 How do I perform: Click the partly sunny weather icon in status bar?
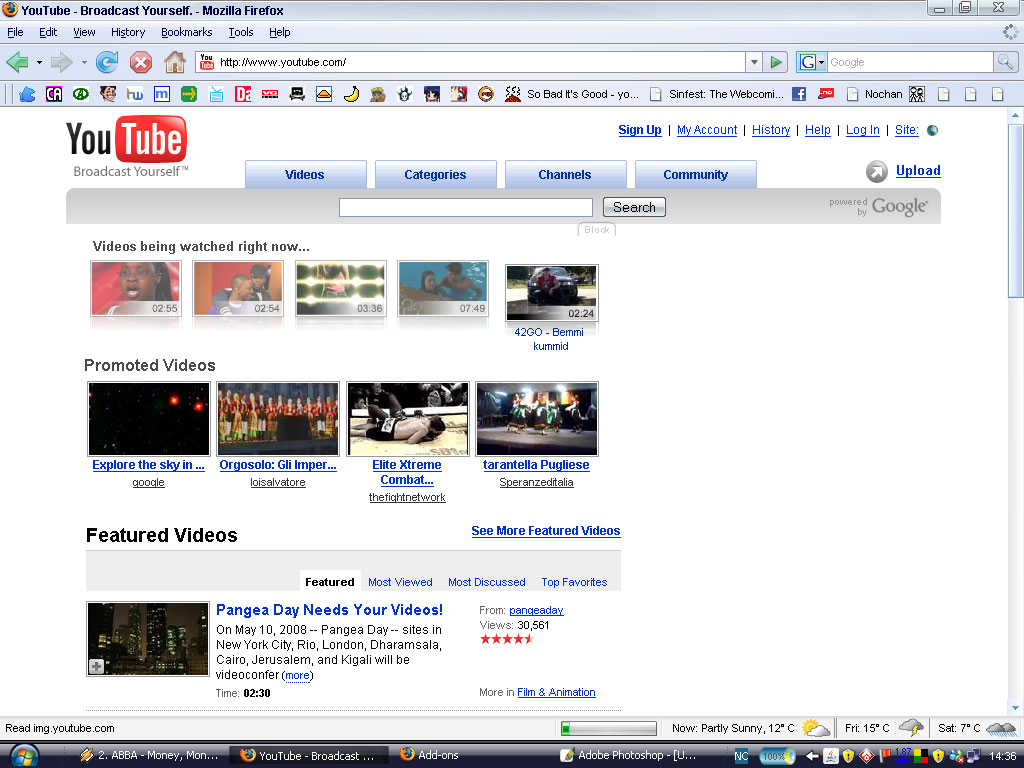pos(814,728)
